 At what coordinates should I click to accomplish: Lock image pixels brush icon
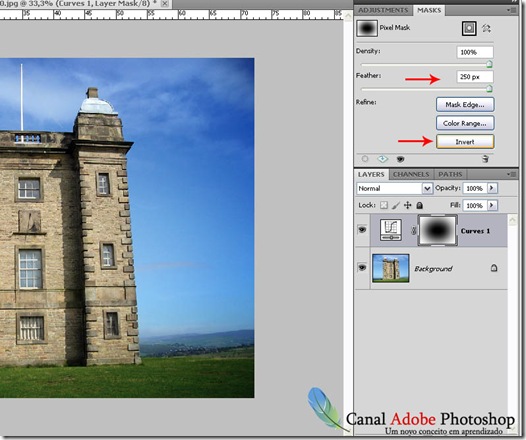point(396,205)
